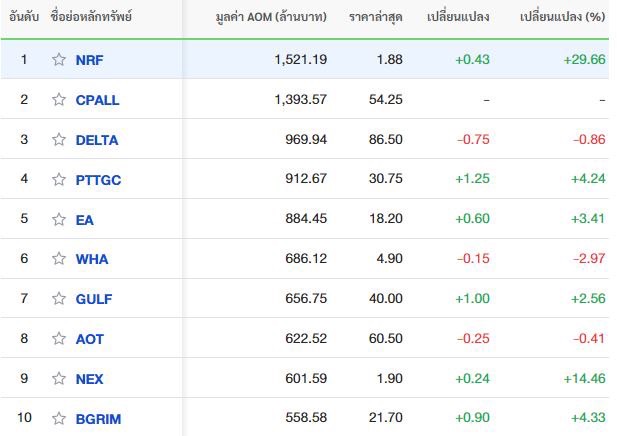Sort by เปลี่ยนแปลง (%) column header
This screenshot has width=617, height=436.
(562, 17)
